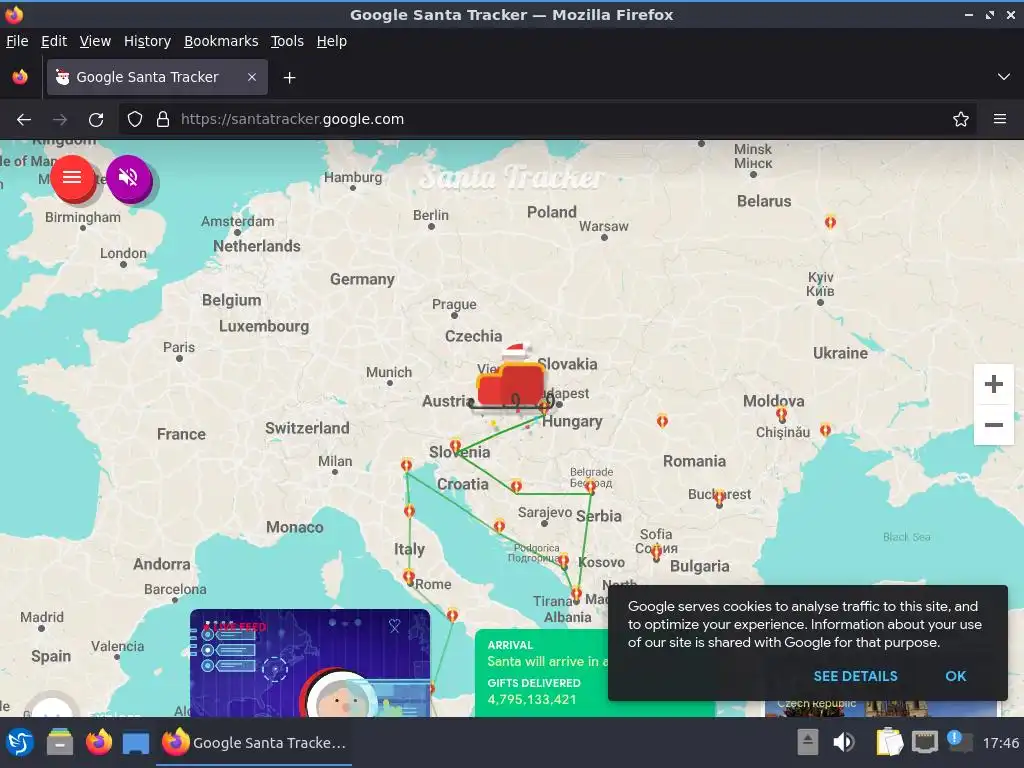Click the marker at Tirana
This screenshot has width=1024, height=768.
[576, 594]
